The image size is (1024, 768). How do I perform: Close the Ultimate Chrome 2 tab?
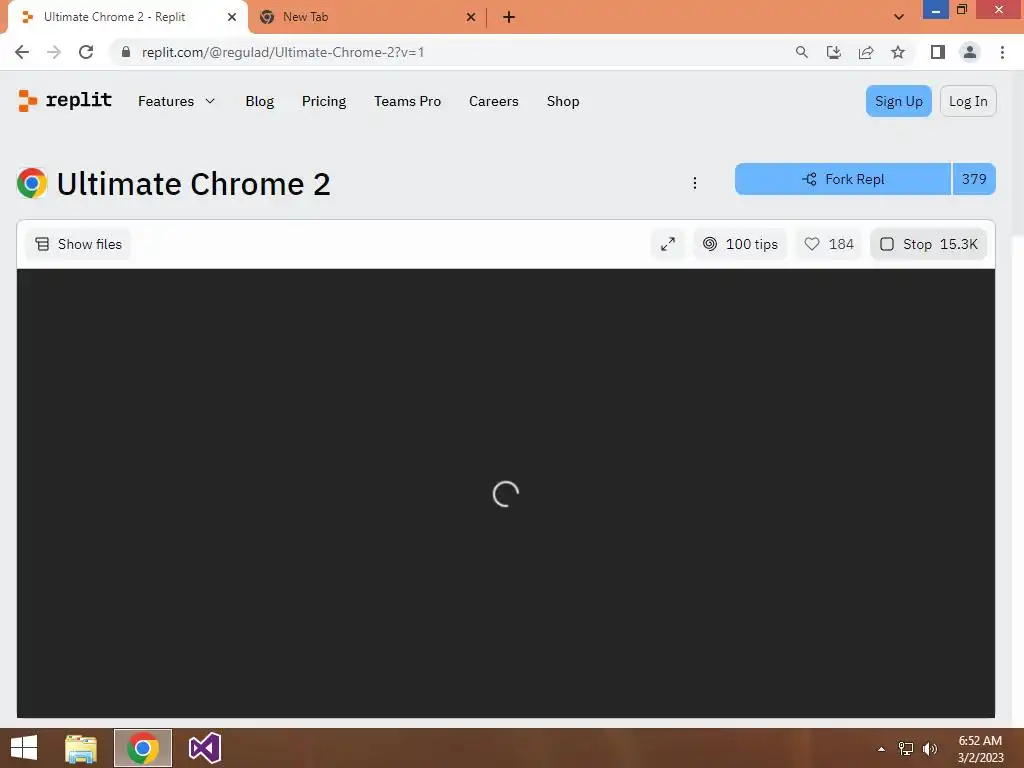232,17
